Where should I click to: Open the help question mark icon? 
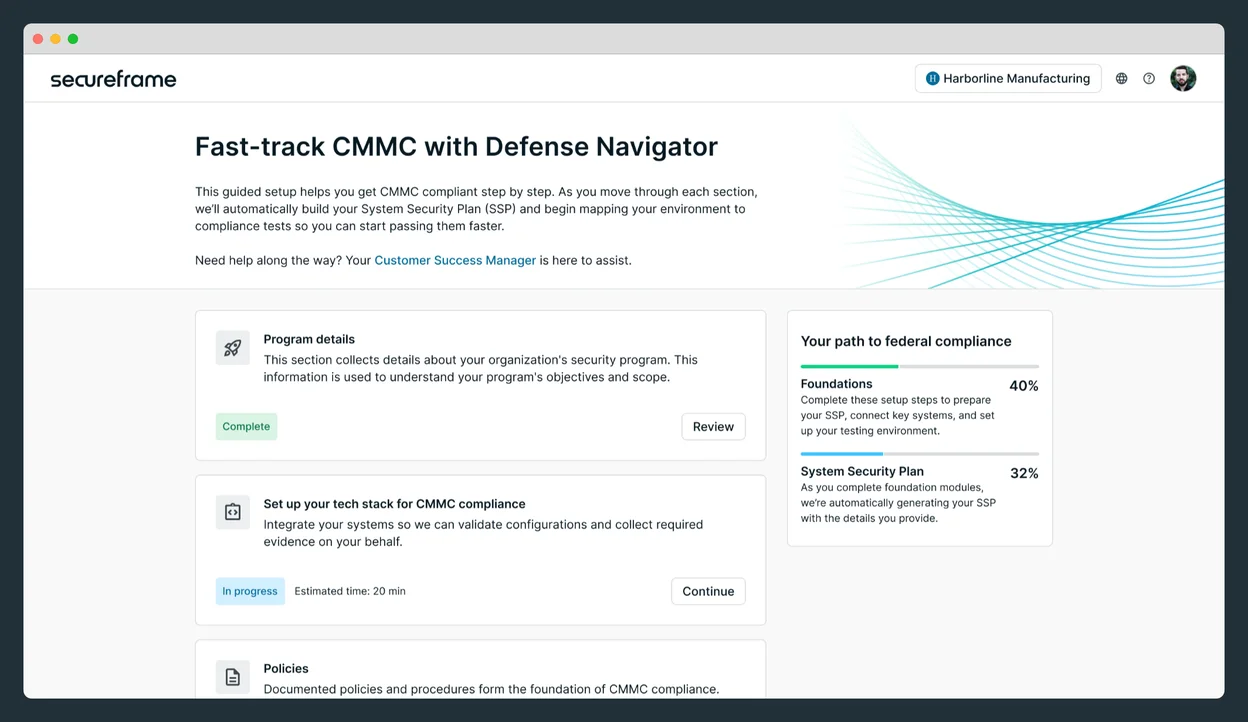point(1149,78)
